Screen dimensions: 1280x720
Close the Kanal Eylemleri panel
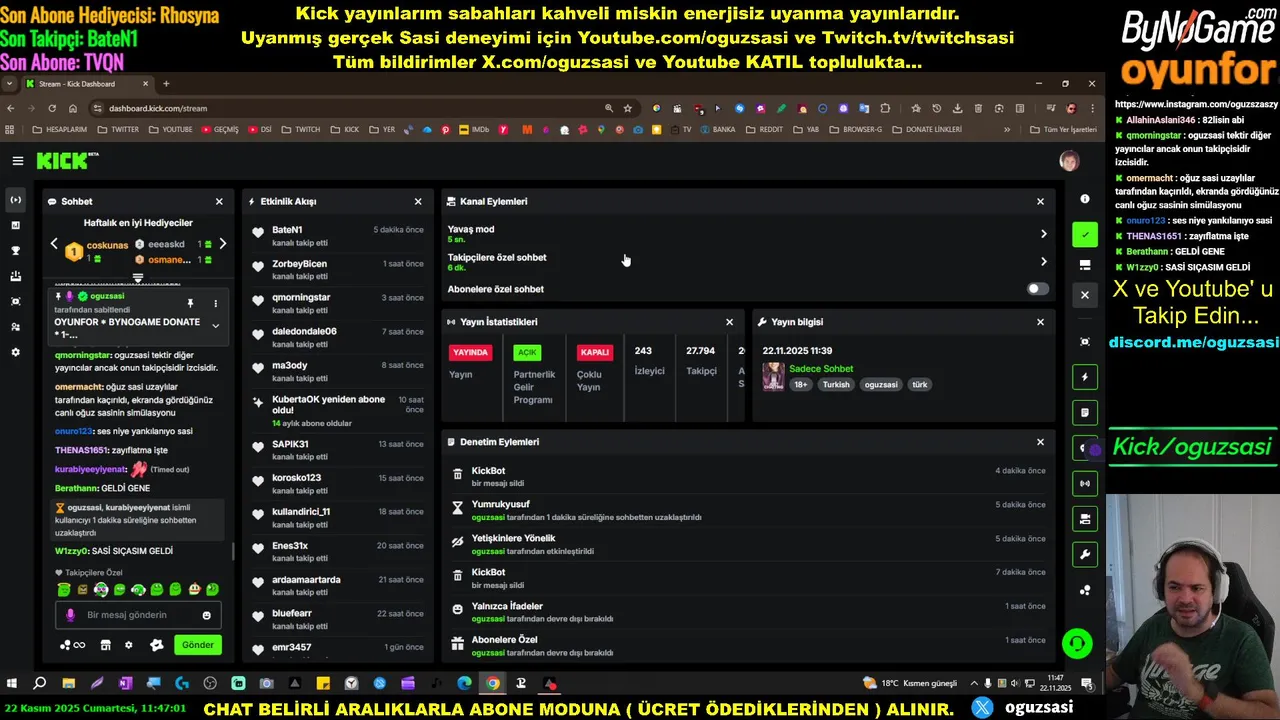coord(1040,201)
